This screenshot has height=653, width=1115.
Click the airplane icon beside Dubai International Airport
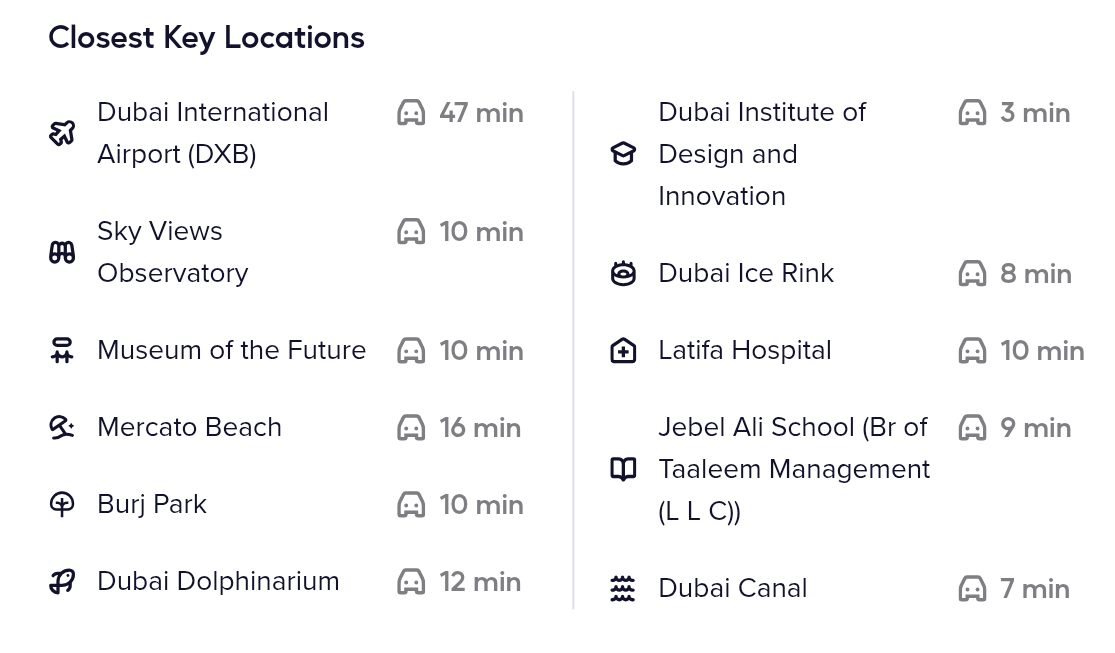pyautogui.click(x=62, y=133)
